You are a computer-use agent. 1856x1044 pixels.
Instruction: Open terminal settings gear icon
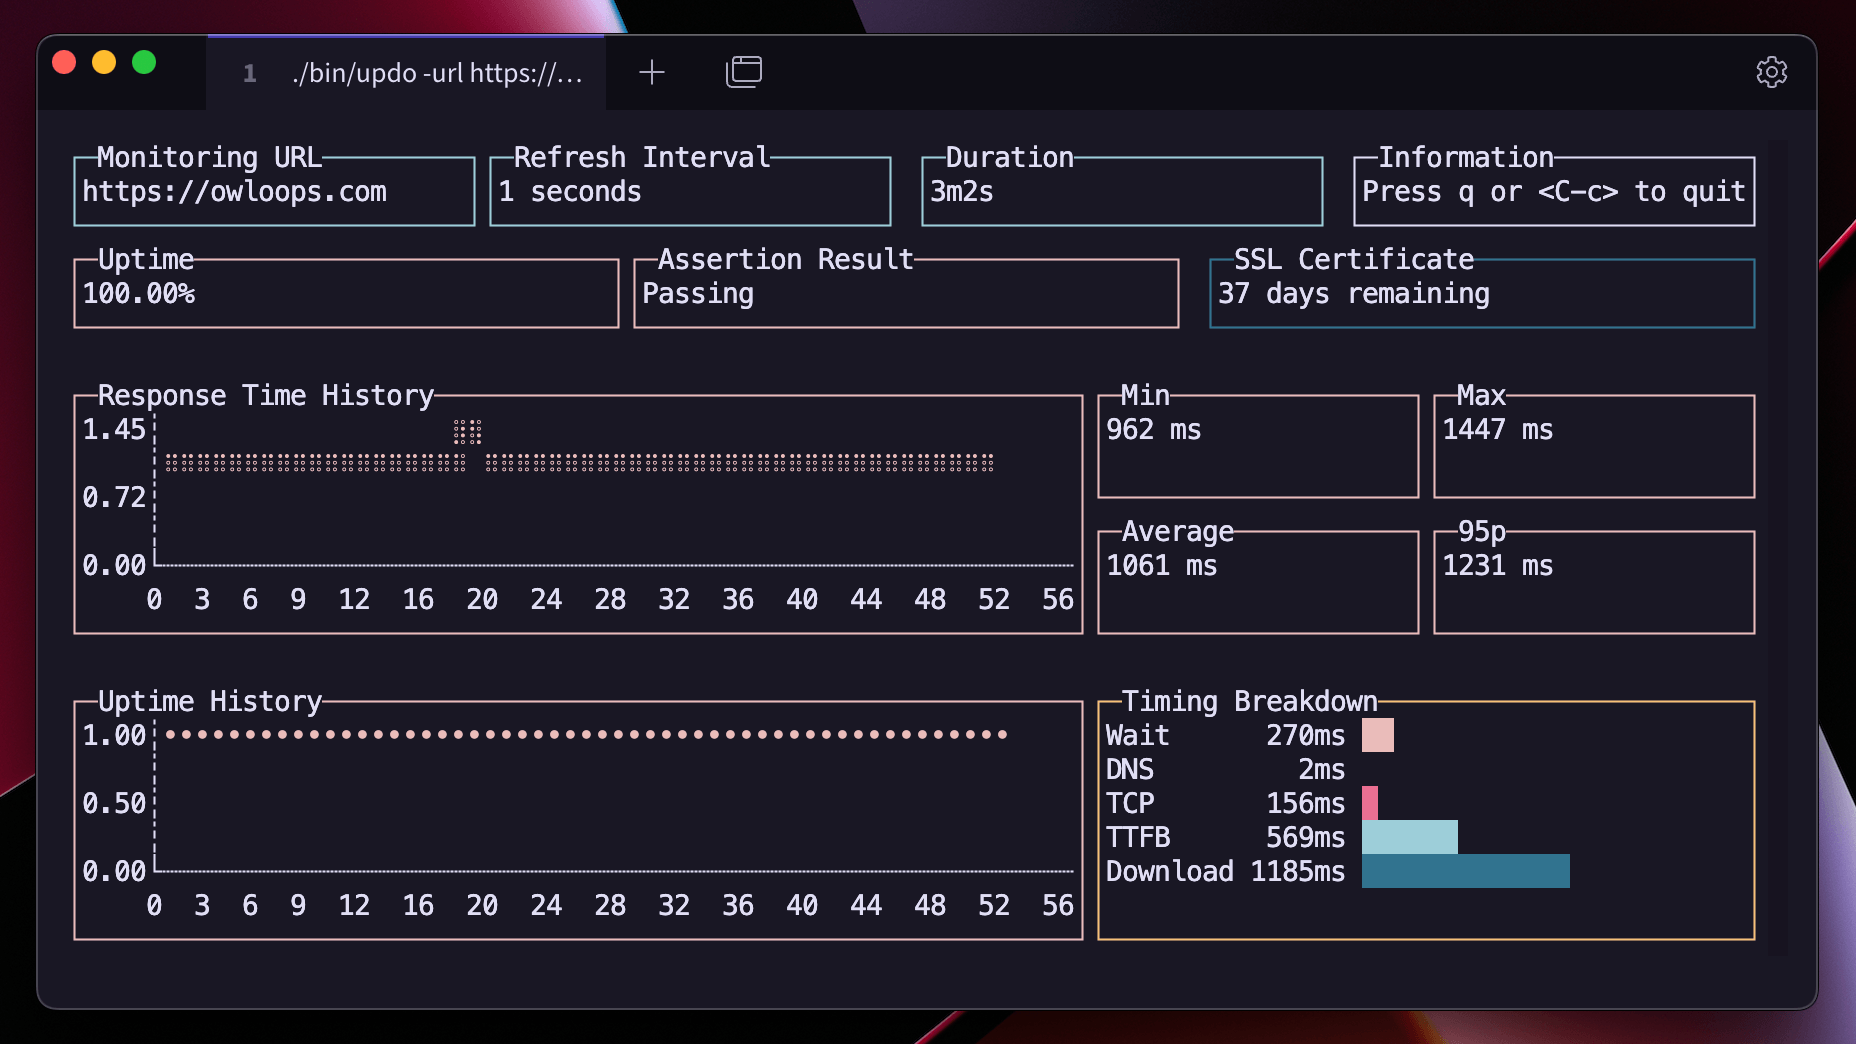click(x=1771, y=72)
